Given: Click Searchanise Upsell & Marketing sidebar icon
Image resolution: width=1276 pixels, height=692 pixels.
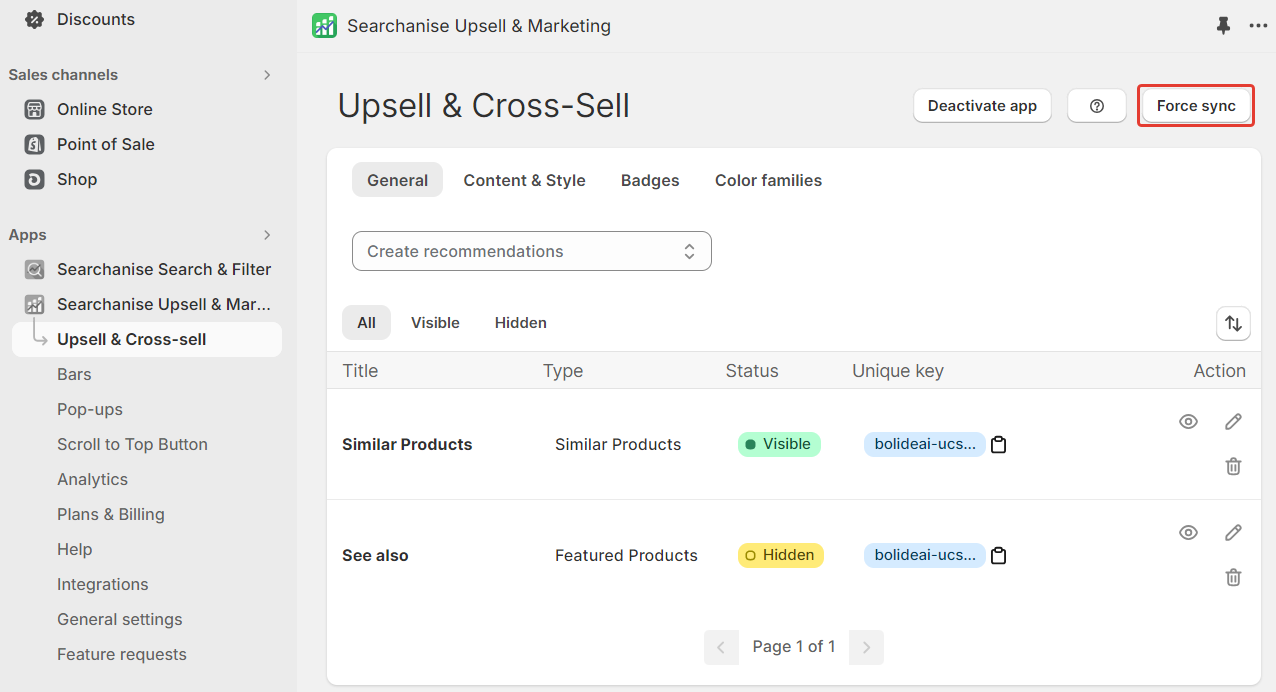Looking at the screenshot, I should 34,304.
